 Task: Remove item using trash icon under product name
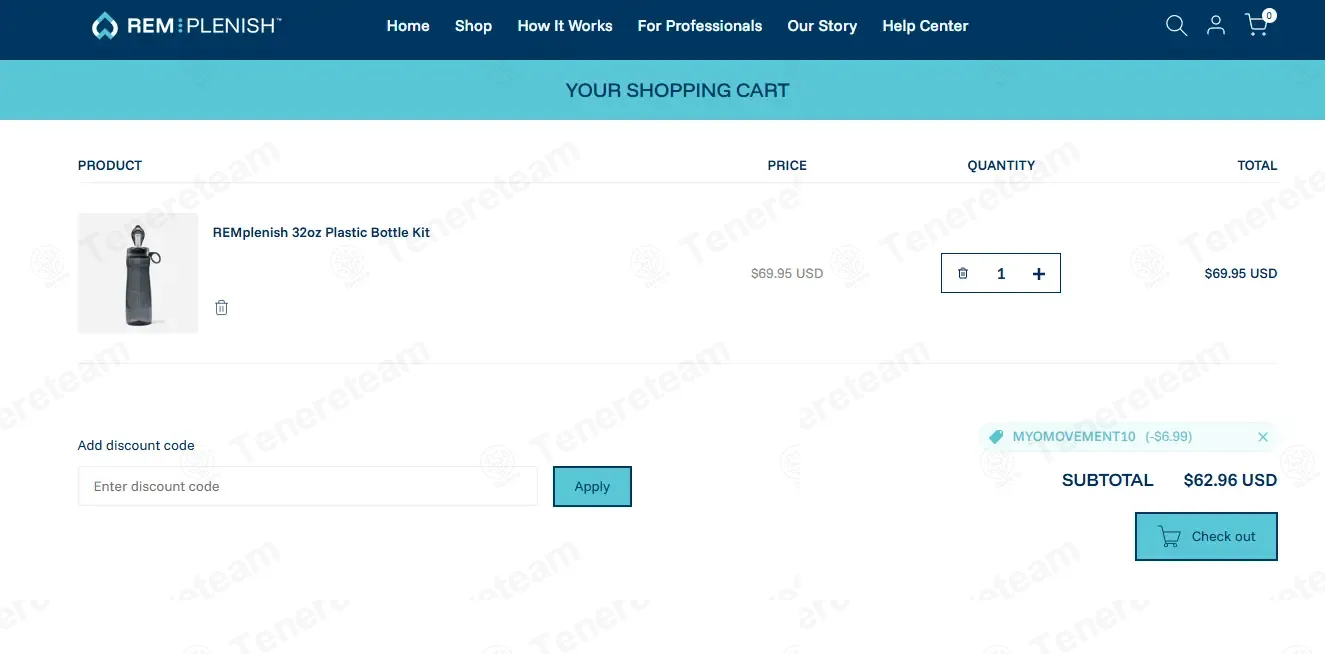tap(222, 307)
